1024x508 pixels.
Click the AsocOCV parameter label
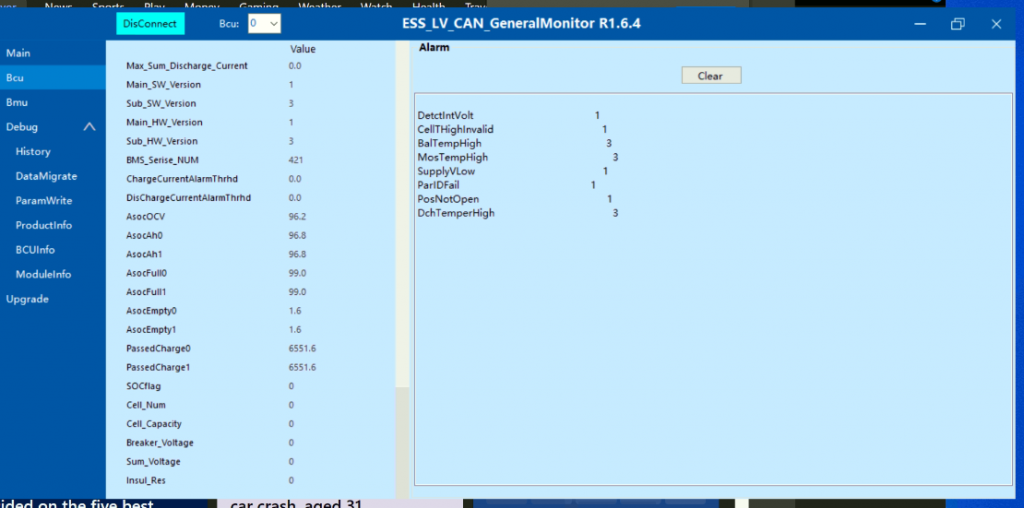(146, 217)
